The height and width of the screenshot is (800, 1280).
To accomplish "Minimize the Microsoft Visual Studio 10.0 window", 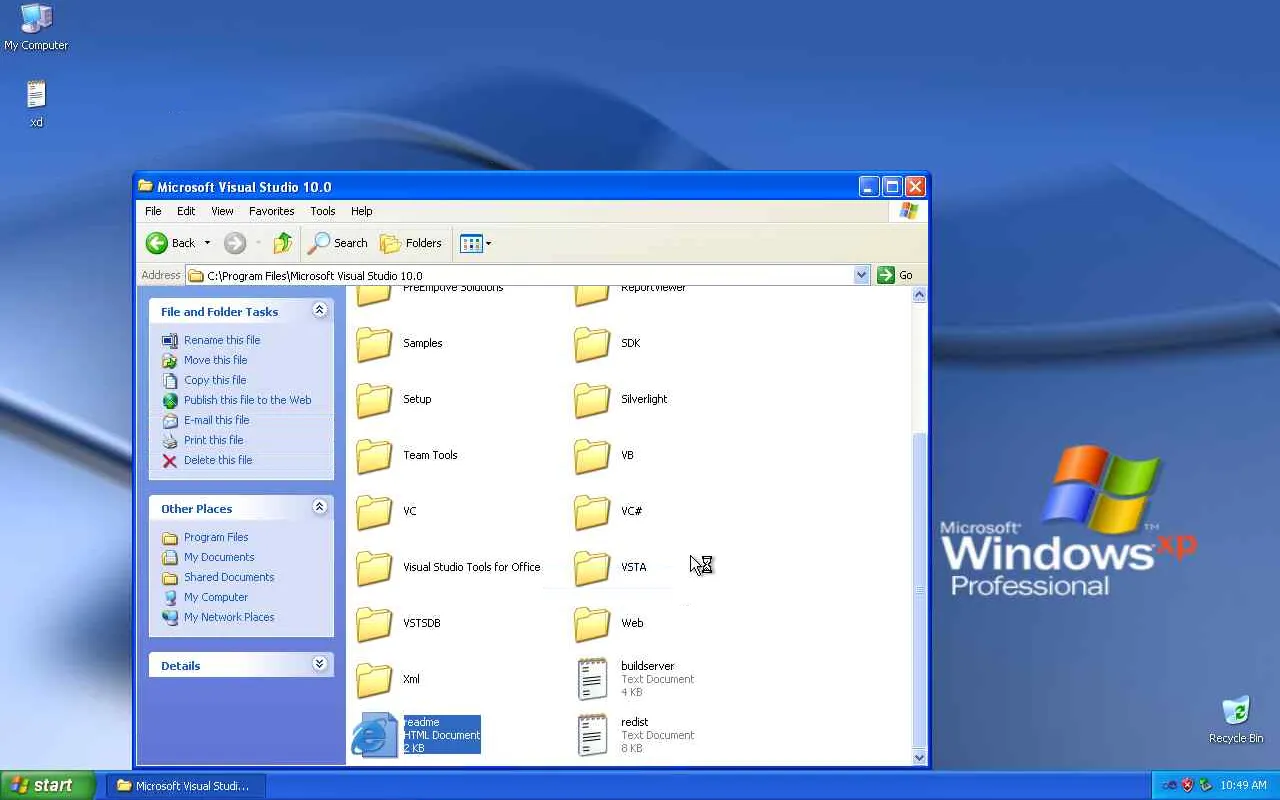I will 868,187.
